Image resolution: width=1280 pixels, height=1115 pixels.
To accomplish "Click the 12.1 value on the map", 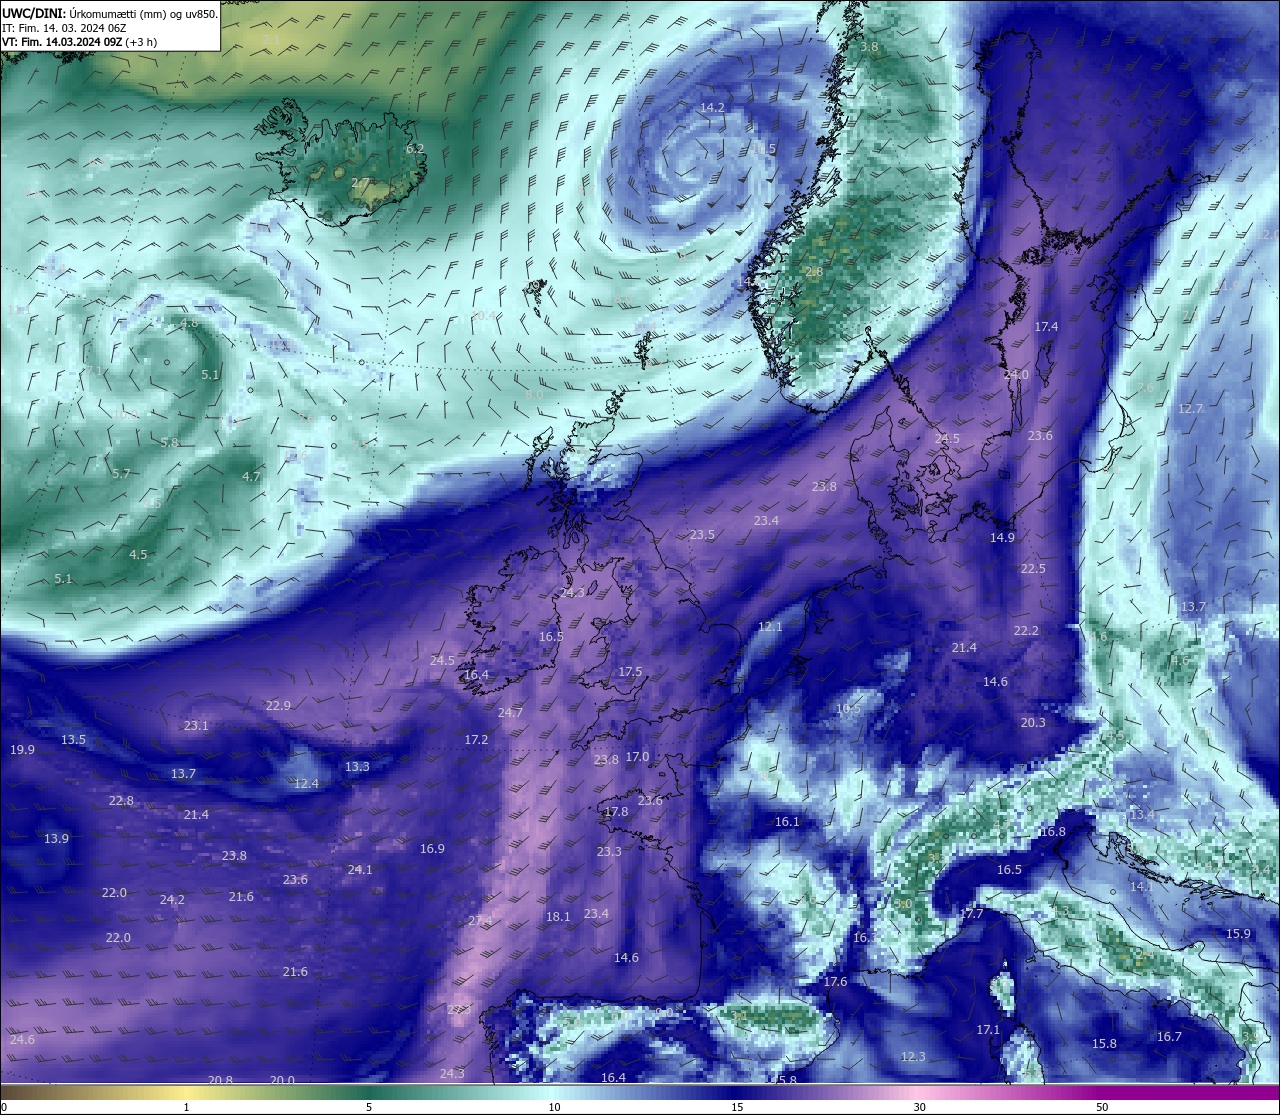I will (770, 627).
